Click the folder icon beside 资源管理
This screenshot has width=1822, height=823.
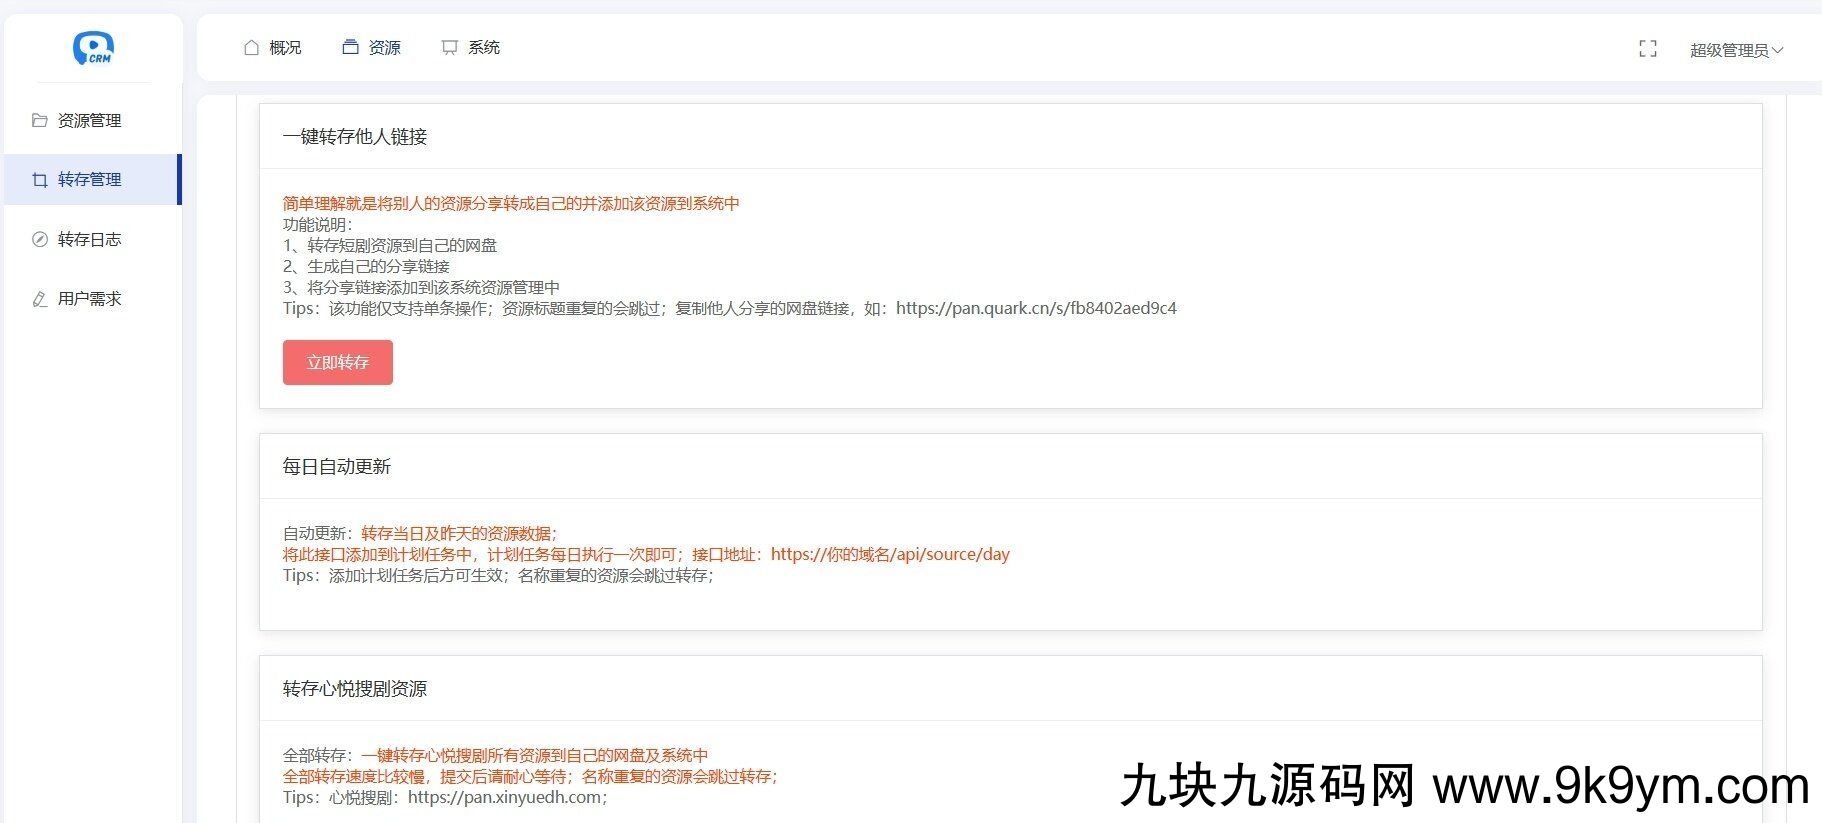tap(40, 120)
